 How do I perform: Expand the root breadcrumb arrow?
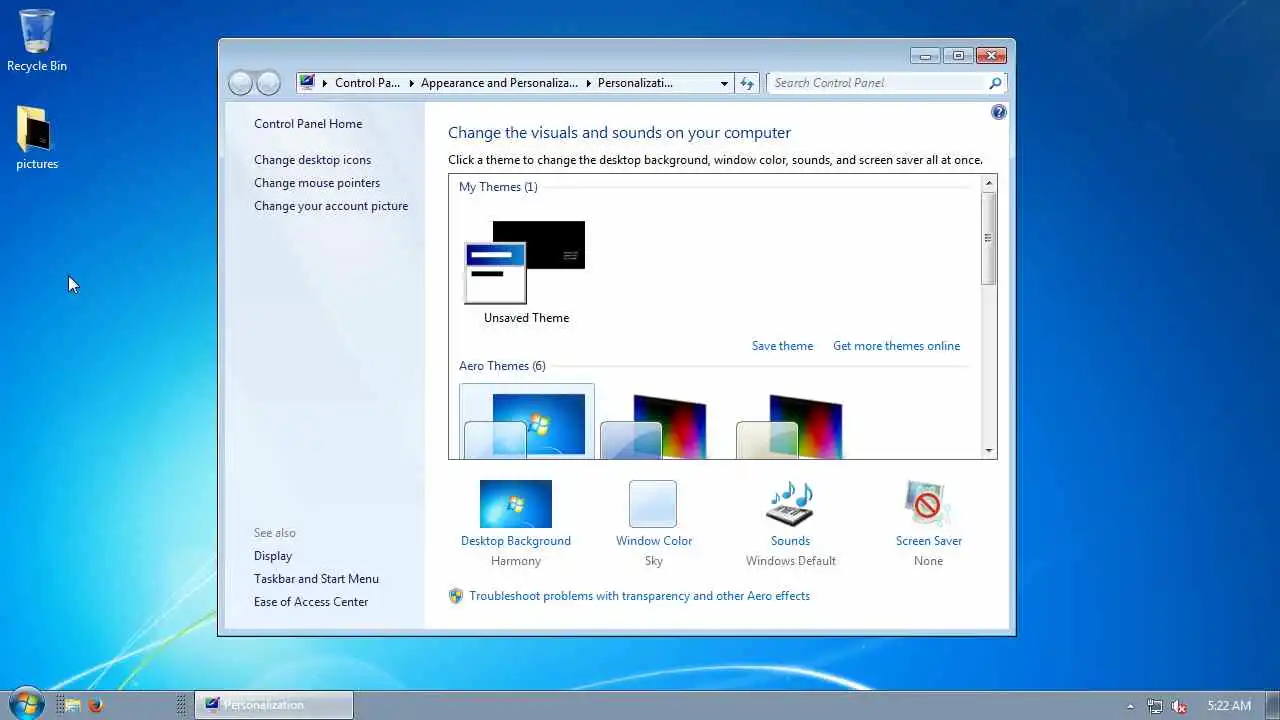click(x=324, y=83)
